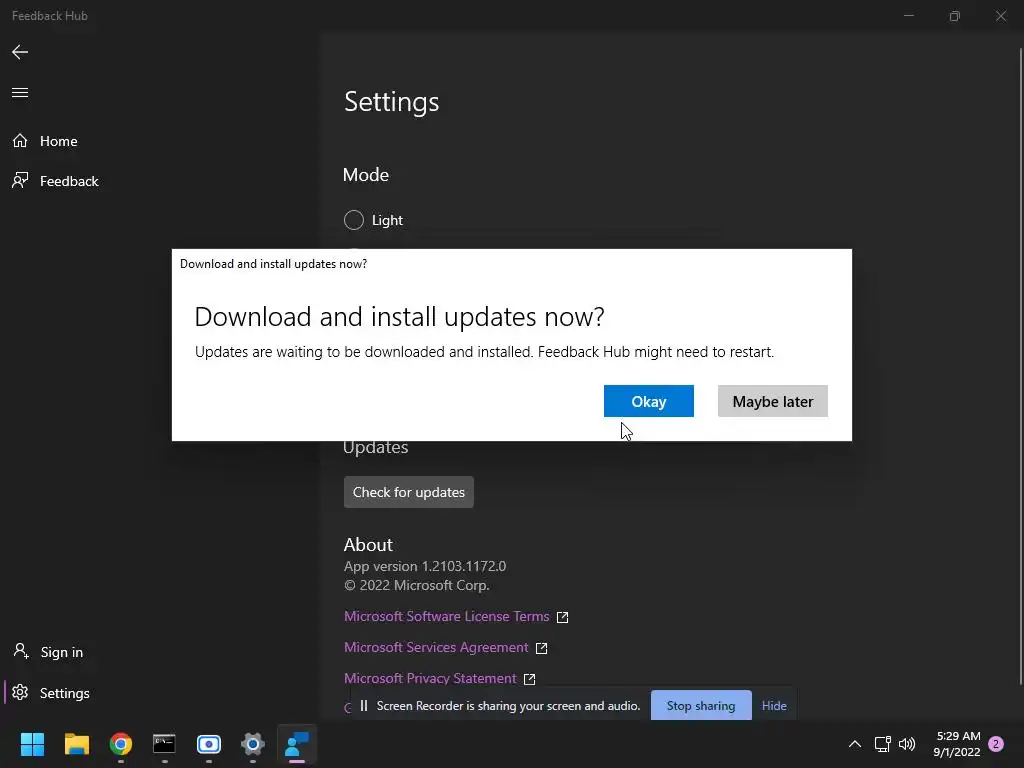Click the About section heading
Screen dimensions: 1024x768
pos(368,545)
